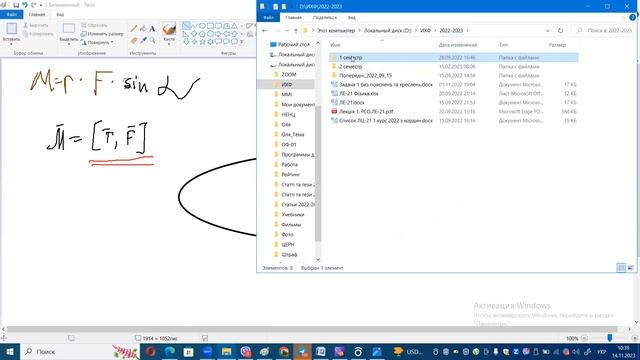Click the Paint zoom out minus button
The height and width of the screenshot is (360, 640).
coord(584,338)
